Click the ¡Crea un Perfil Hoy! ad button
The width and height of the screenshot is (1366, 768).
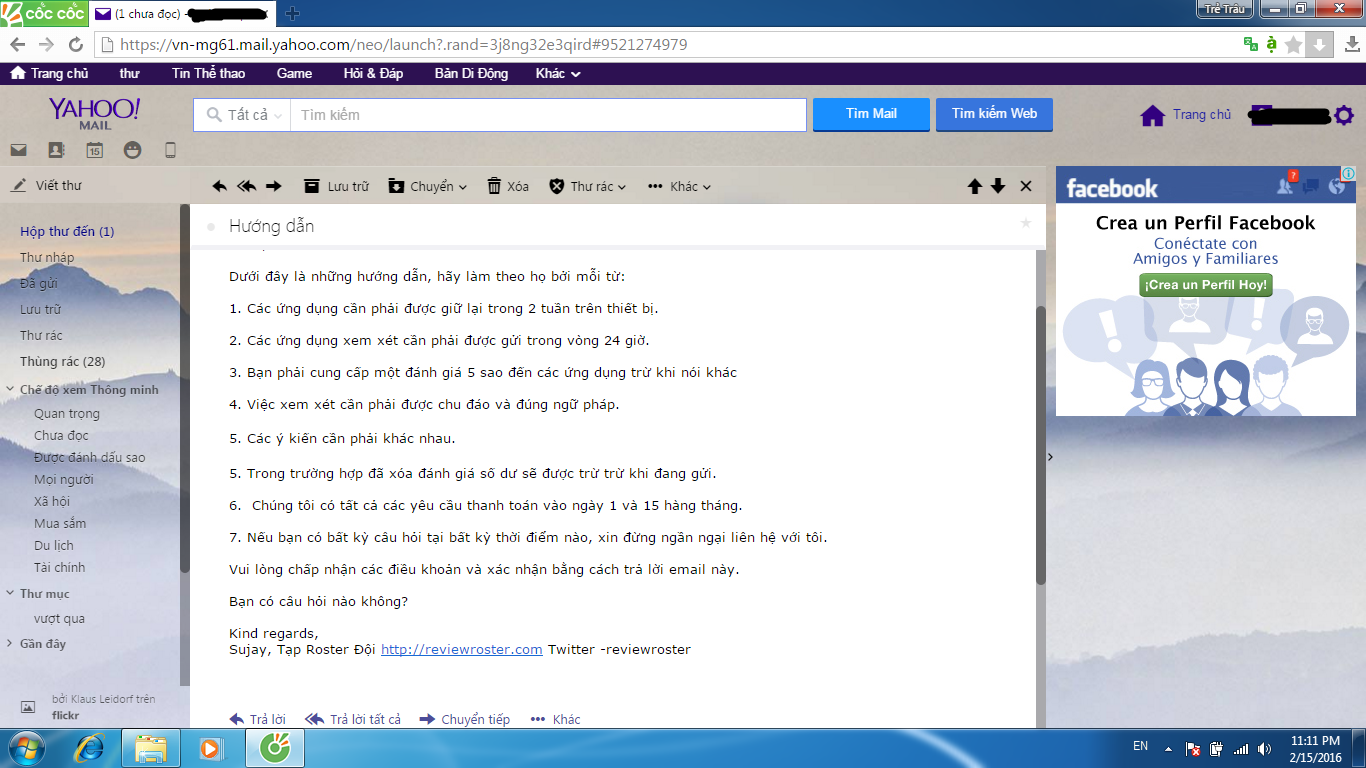point(1206,285)
